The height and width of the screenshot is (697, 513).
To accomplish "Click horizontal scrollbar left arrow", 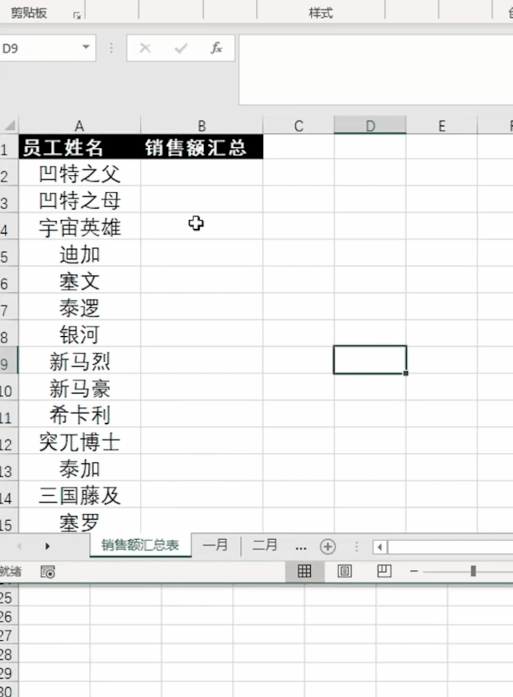I will pos(380,546).
